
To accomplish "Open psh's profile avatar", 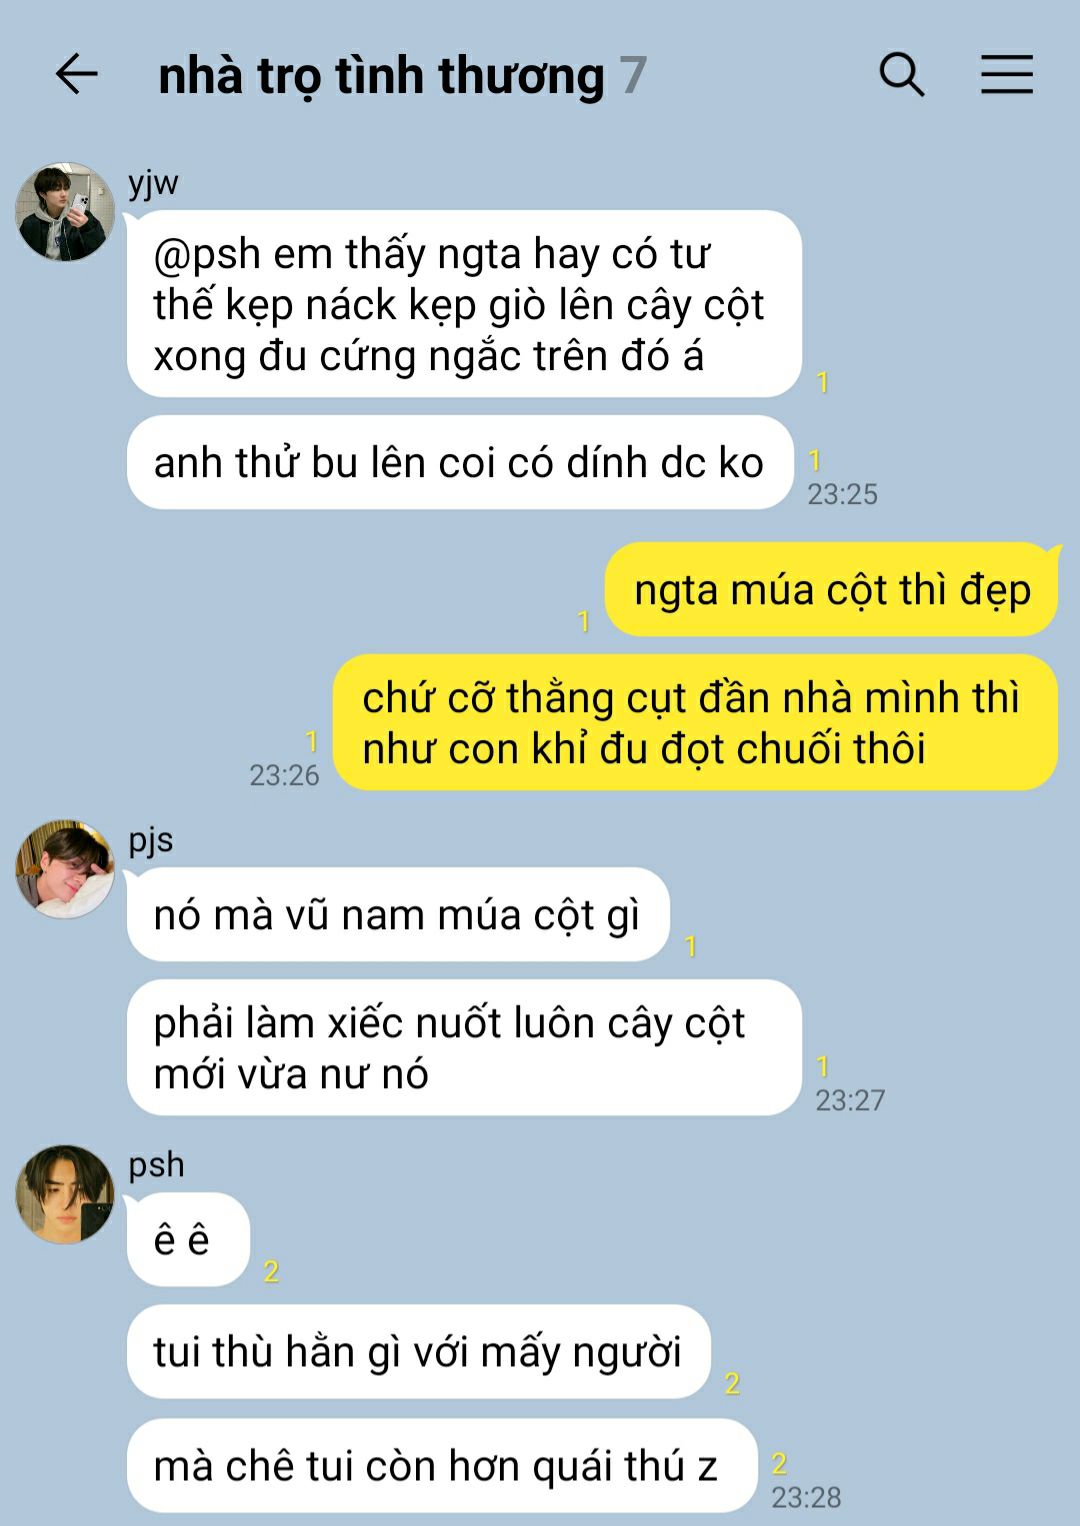I will coord(65,1194).
